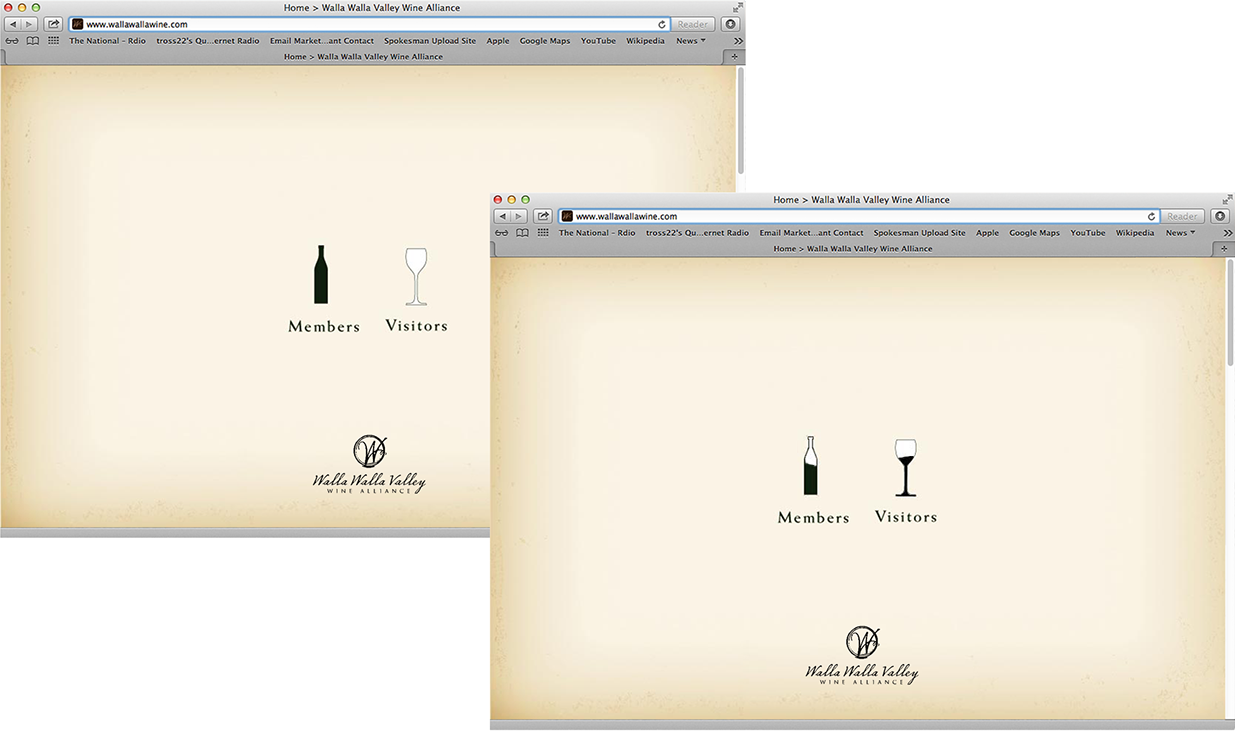Click the full dark wine bottle in rear window
This screenshot has height=731, width=1235.
tap(321, 274)
